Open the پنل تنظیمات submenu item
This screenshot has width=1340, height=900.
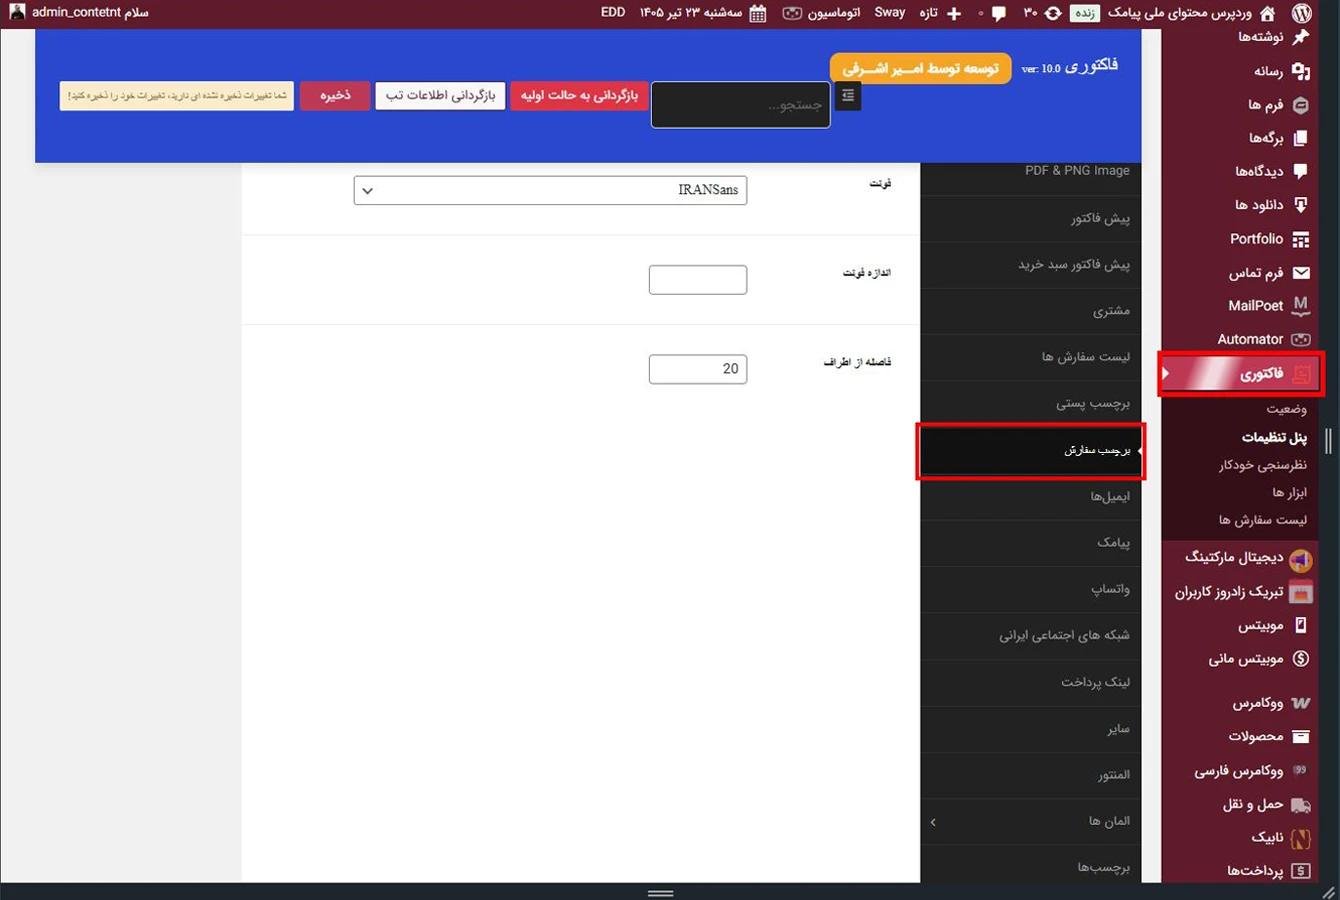1274,437
